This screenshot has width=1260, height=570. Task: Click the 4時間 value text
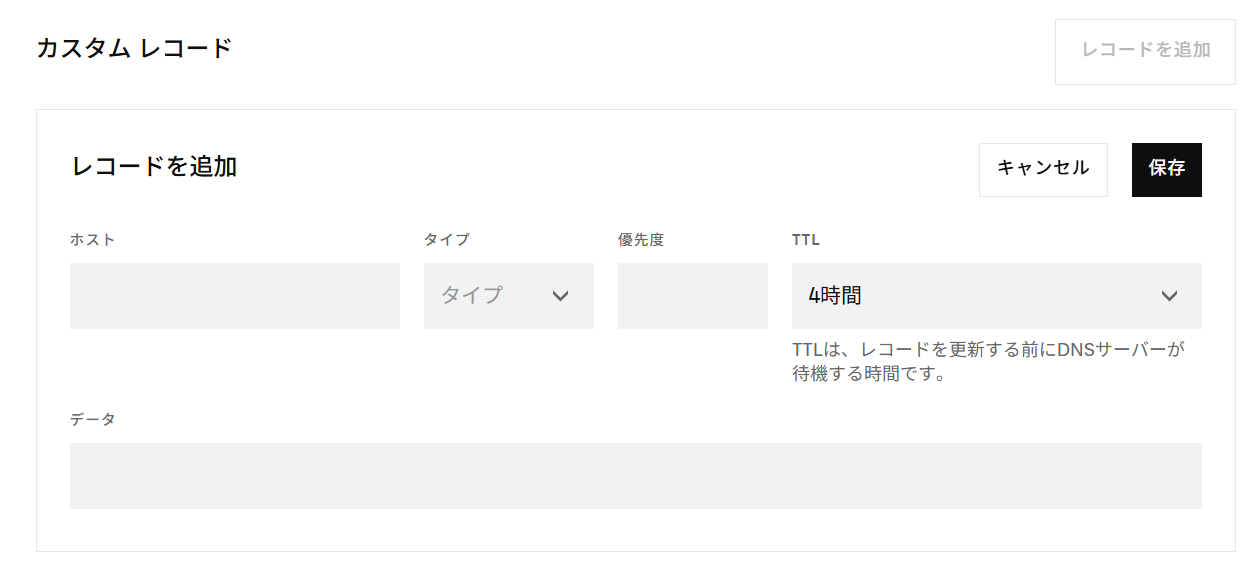(x=835, y=296)
